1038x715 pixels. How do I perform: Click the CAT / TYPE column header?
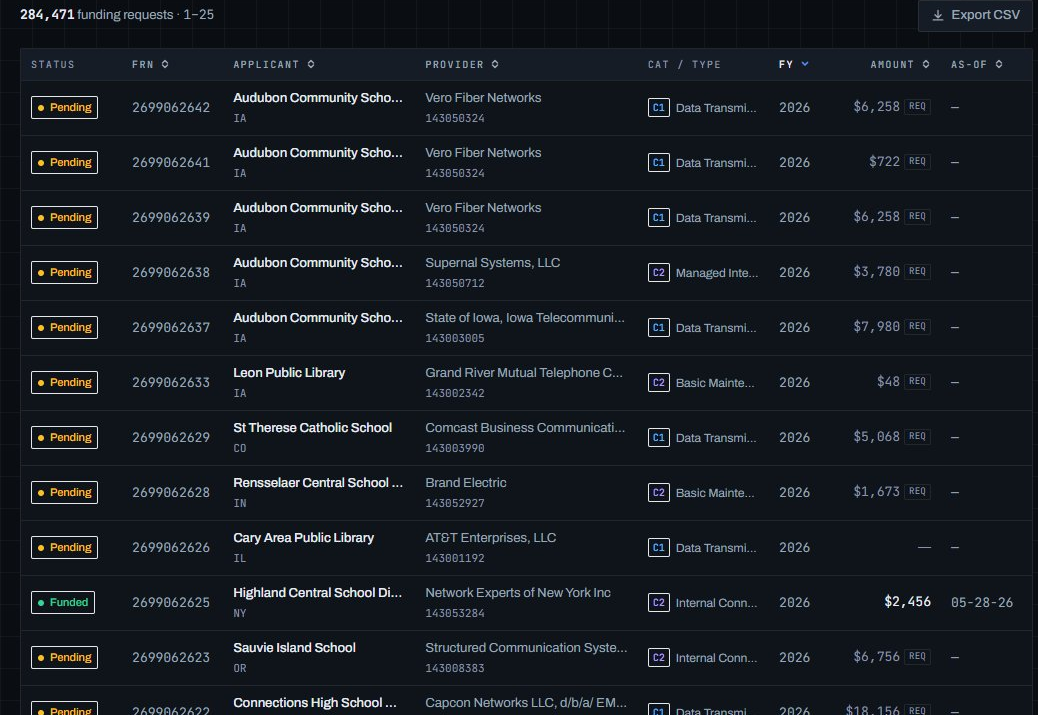684,64
